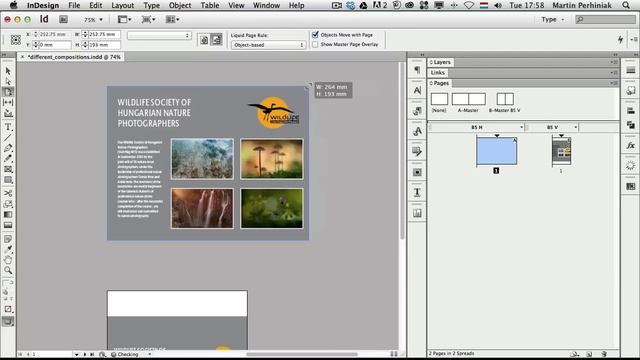
Task: Click the Y position field
Action: point(54,45)
